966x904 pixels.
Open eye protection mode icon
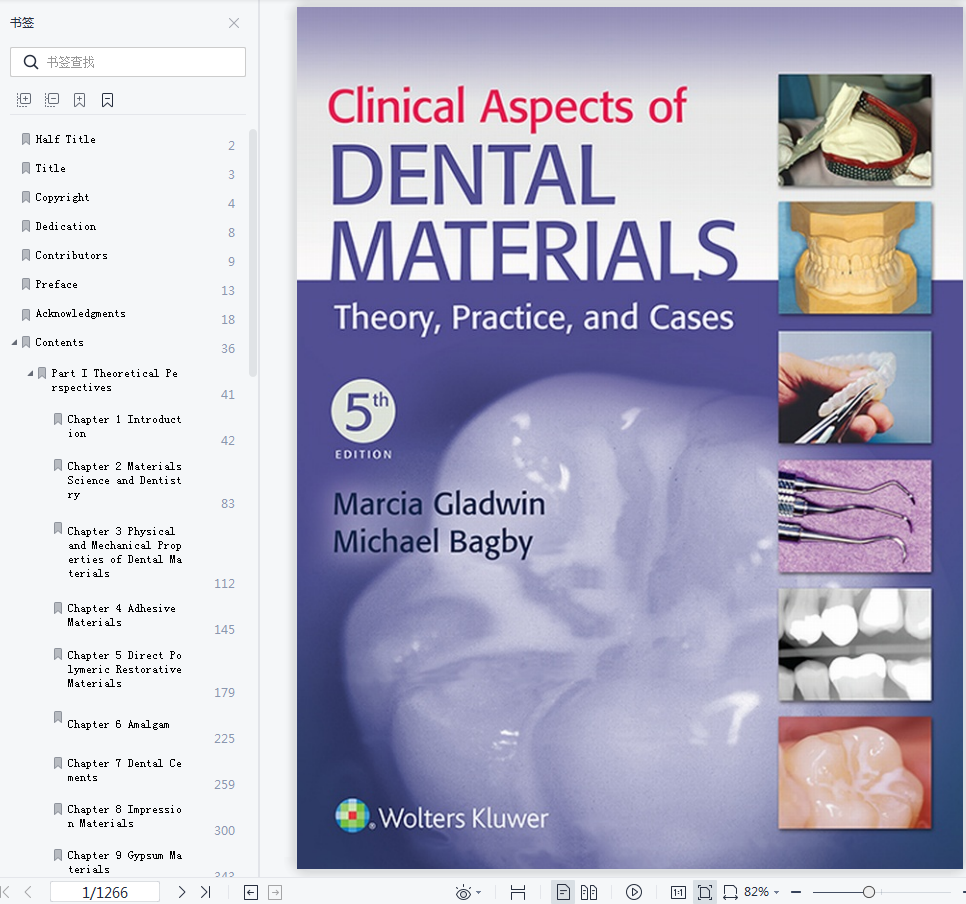[x=463, y=892]
